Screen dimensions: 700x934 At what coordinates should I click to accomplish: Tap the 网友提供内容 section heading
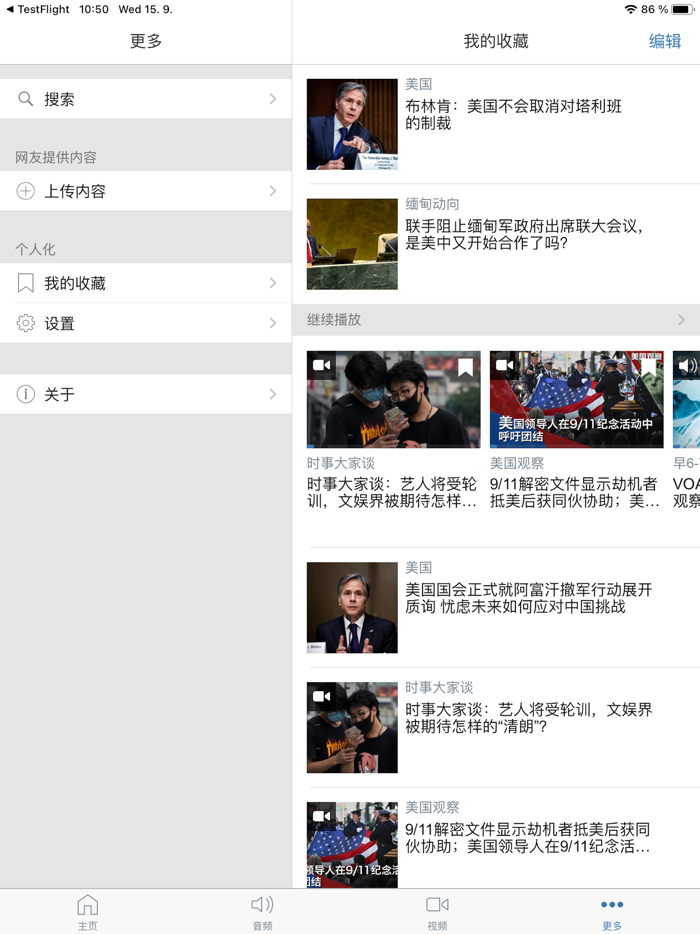coord(55,157)
